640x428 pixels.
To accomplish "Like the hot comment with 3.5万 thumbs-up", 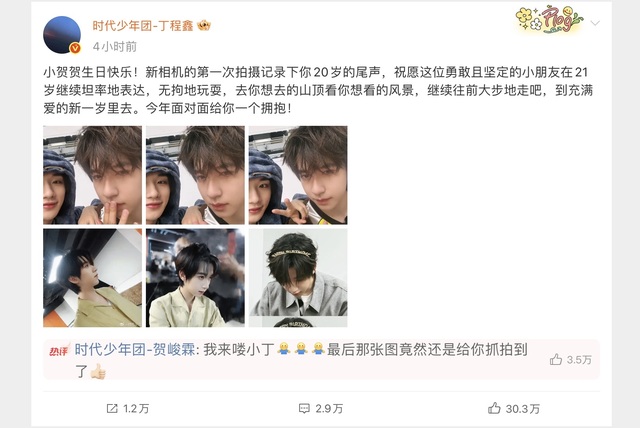I will click(556, 359).
